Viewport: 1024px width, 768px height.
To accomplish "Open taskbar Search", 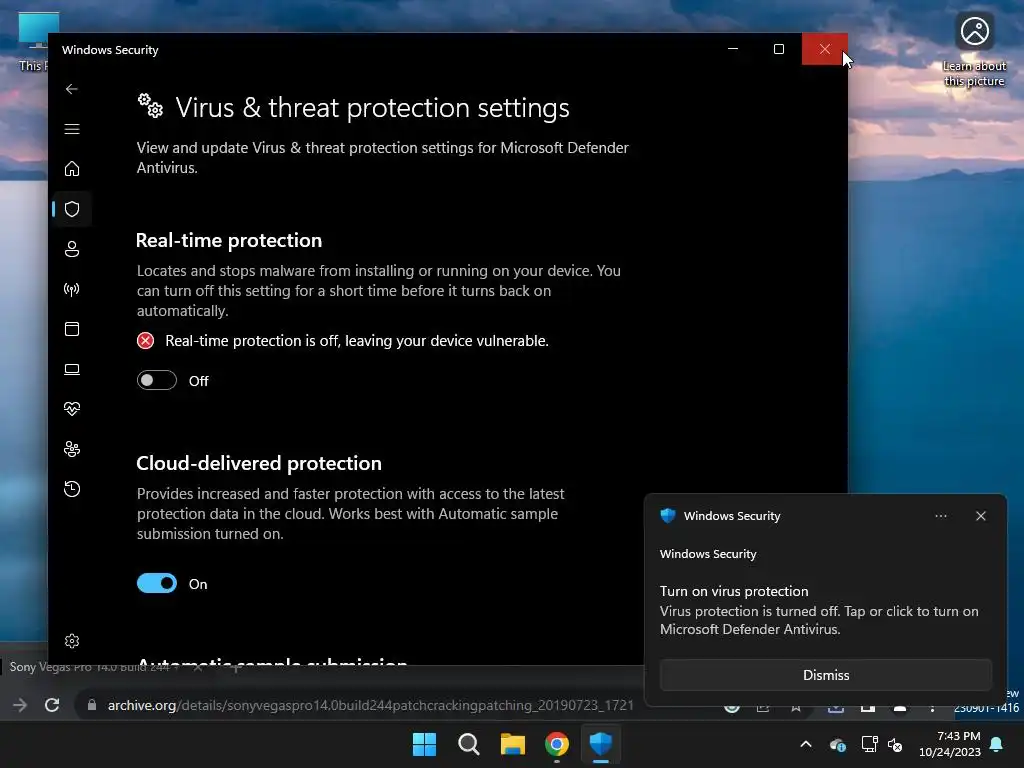I will (x=468, y=744).
